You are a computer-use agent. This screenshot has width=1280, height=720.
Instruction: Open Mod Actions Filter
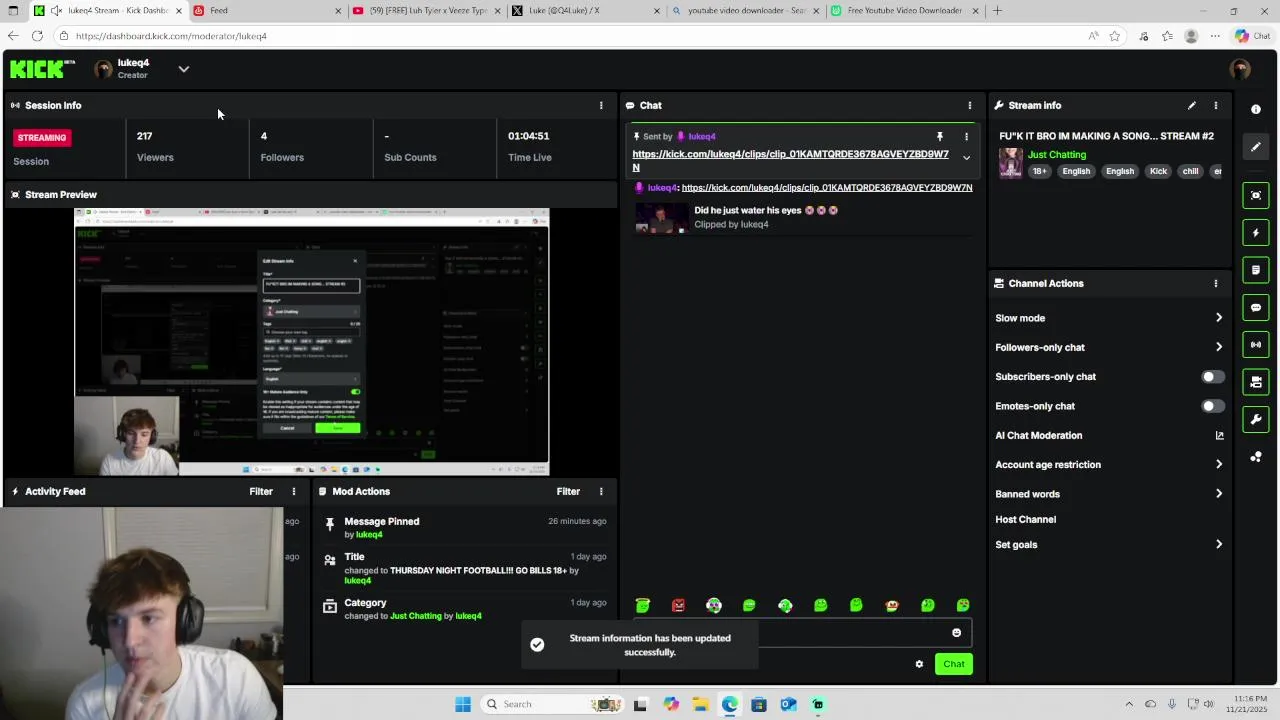point(568,491)
